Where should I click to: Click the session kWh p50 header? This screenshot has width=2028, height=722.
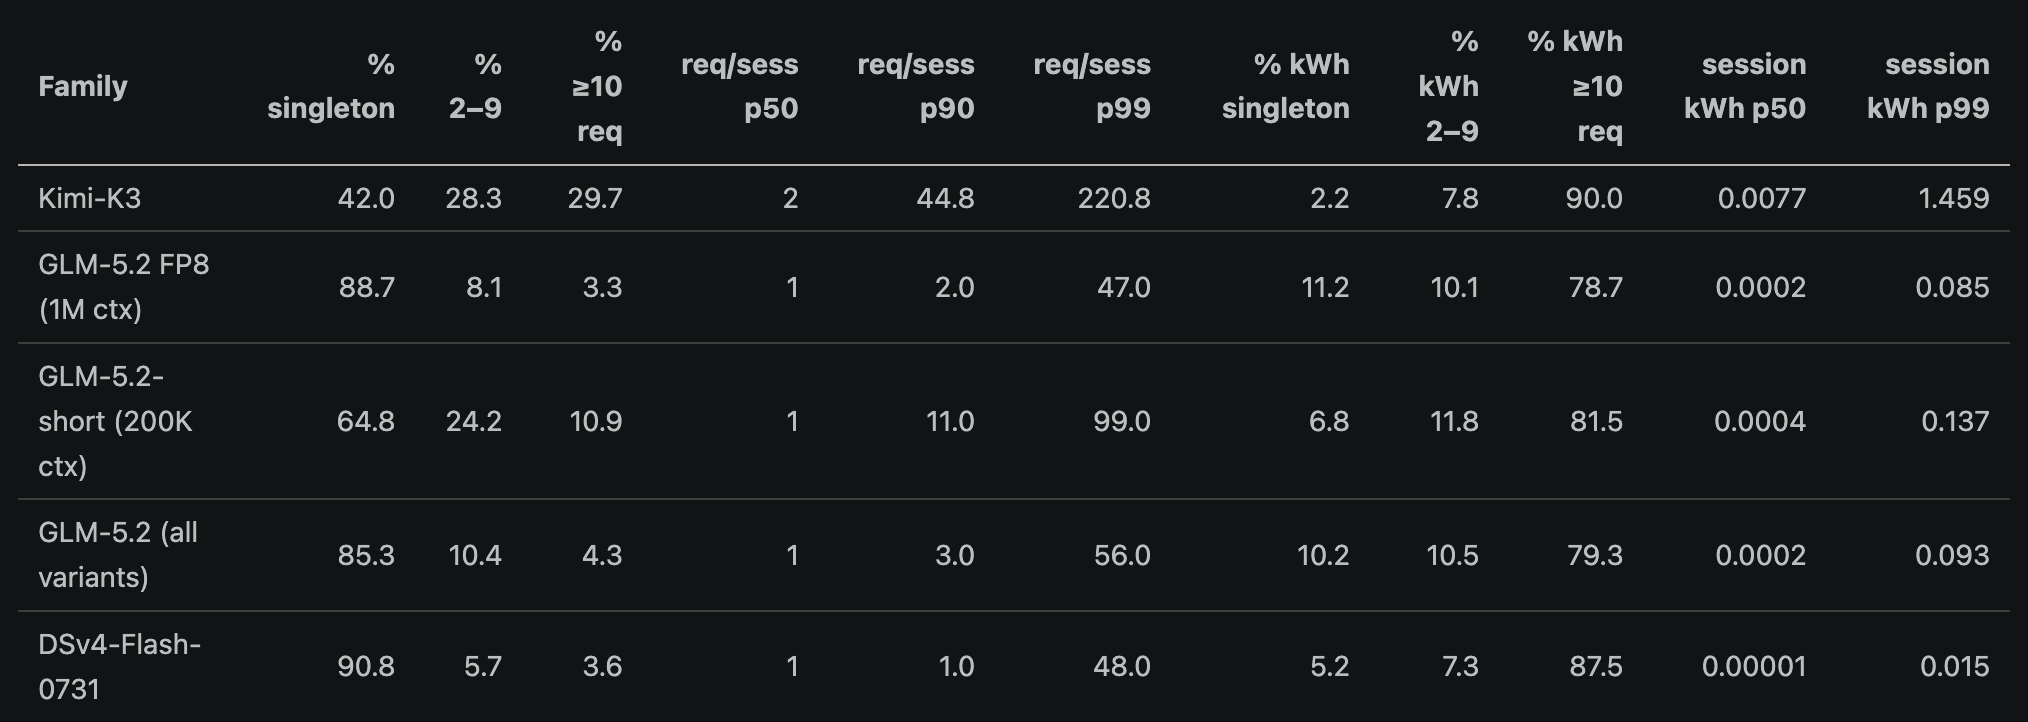point(1745,86)
